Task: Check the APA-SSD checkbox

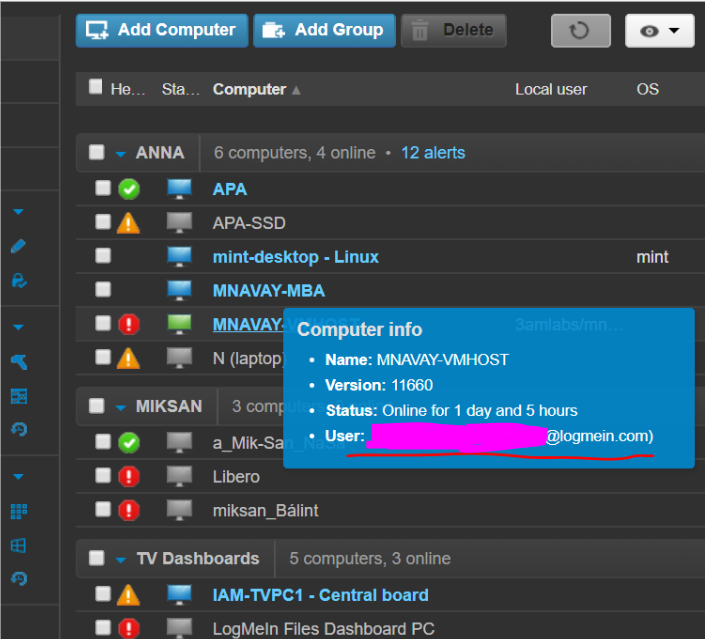Action: (x=103, y=222)
